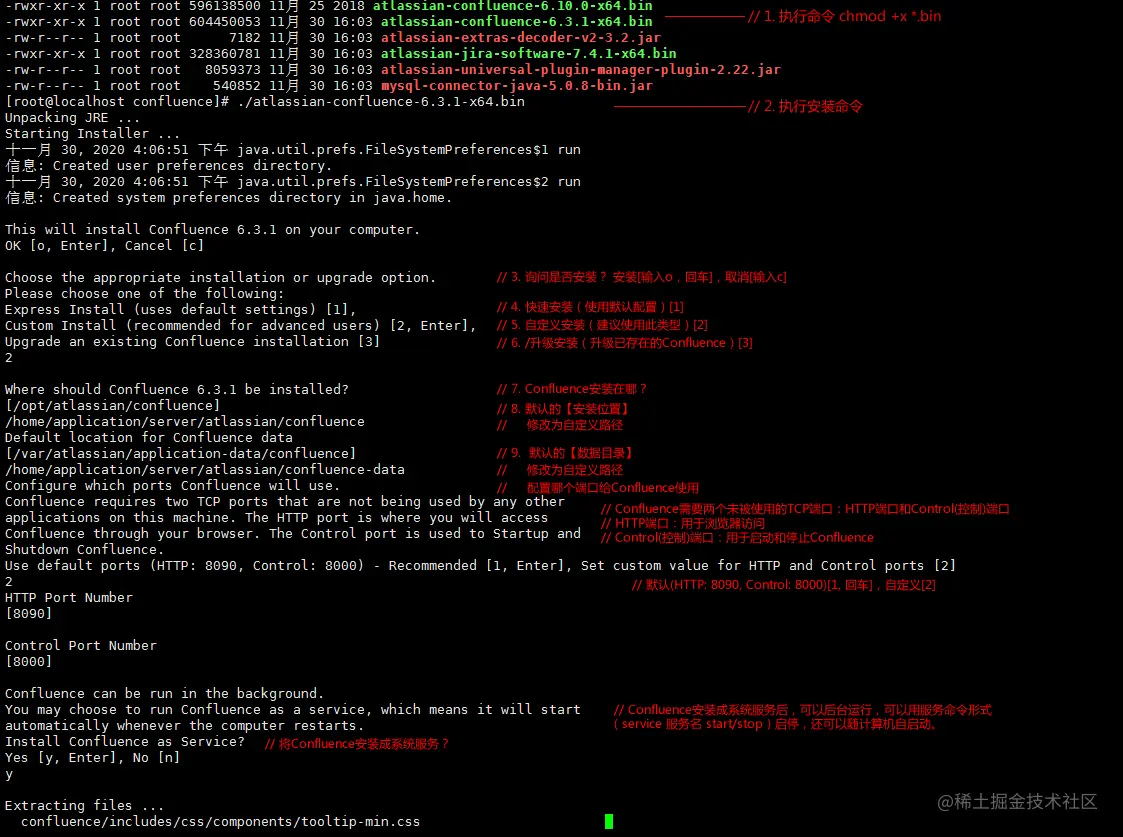Click 'Confluence can be run in the background.' line
The height and width of the screenshot is (837, 1123).
(x=165, y=693)
